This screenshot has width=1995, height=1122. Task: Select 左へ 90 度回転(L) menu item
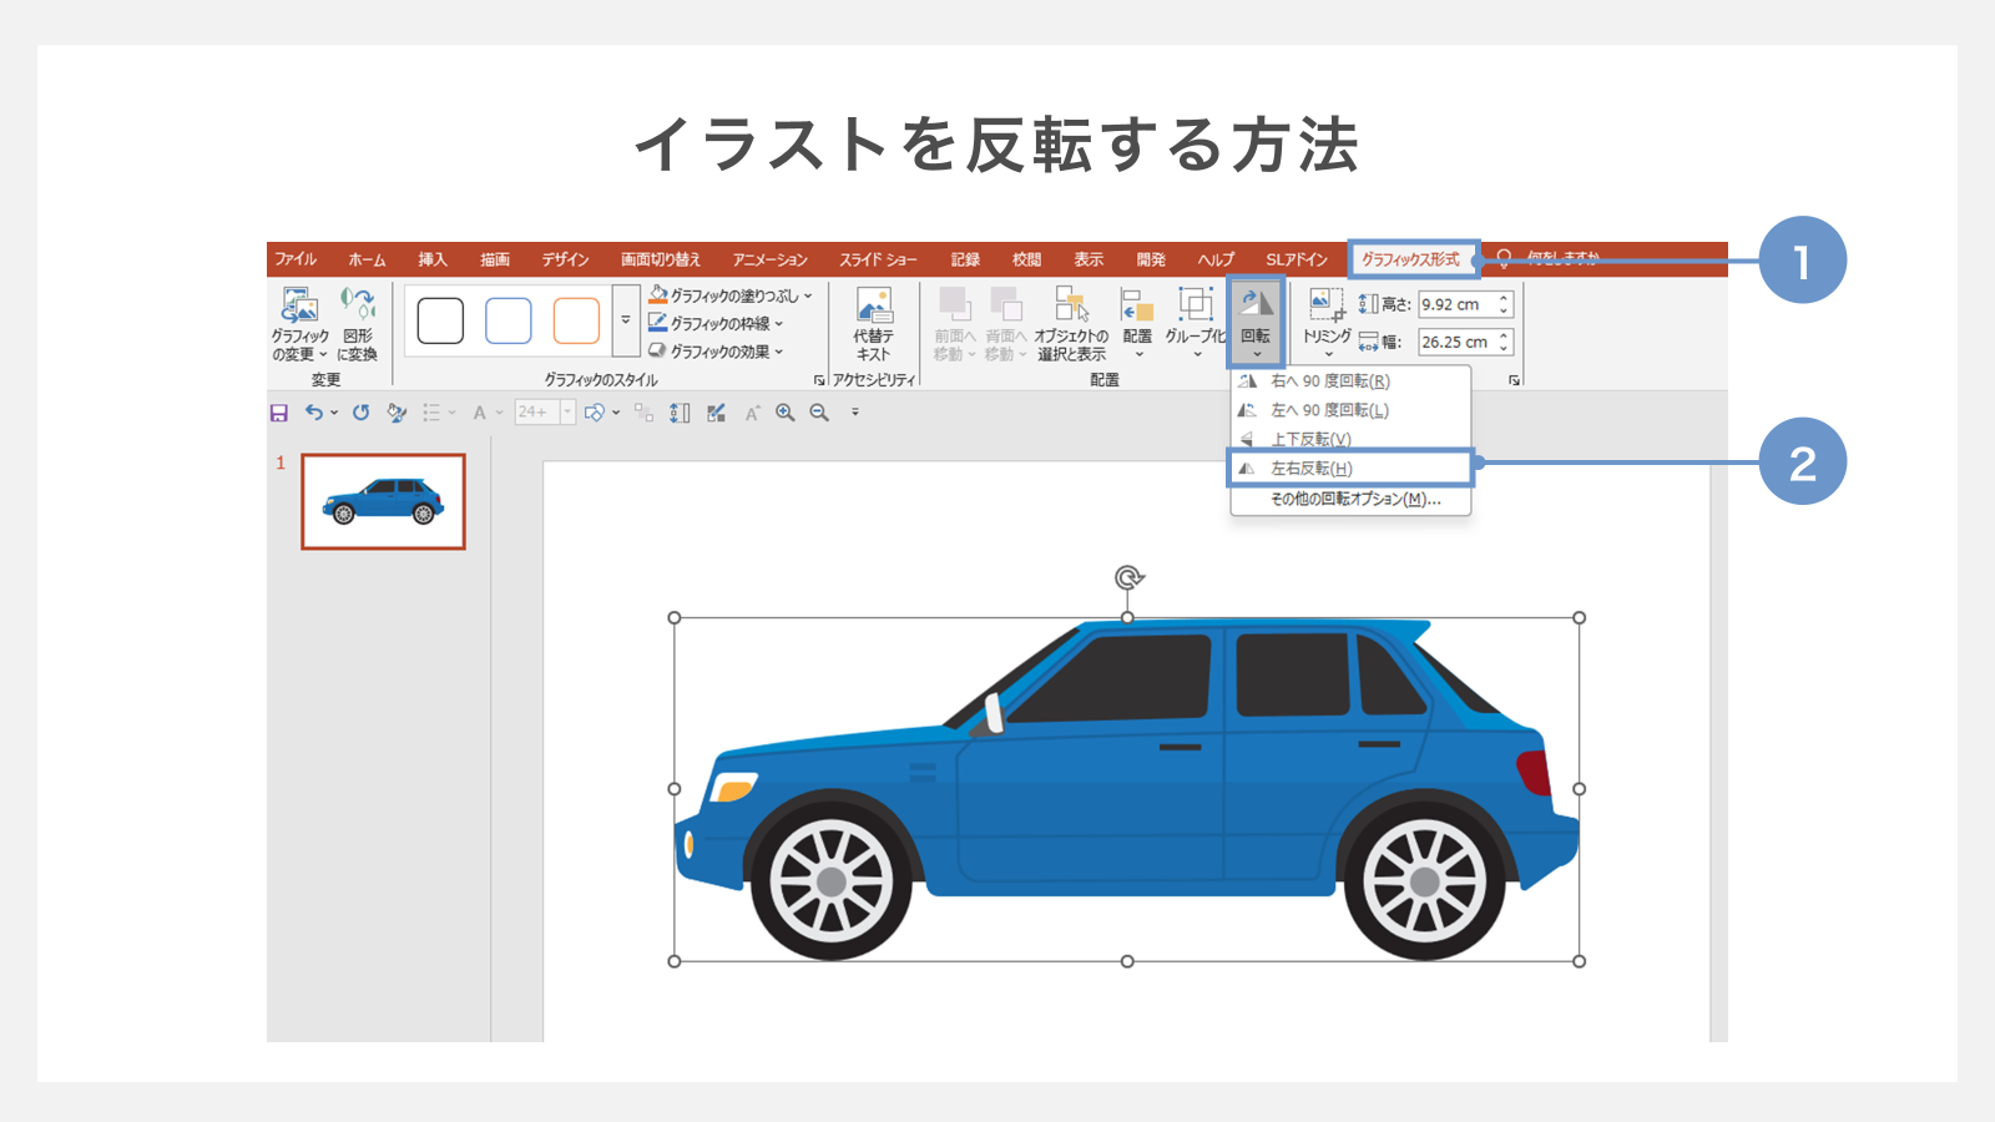pos(1350,410)
